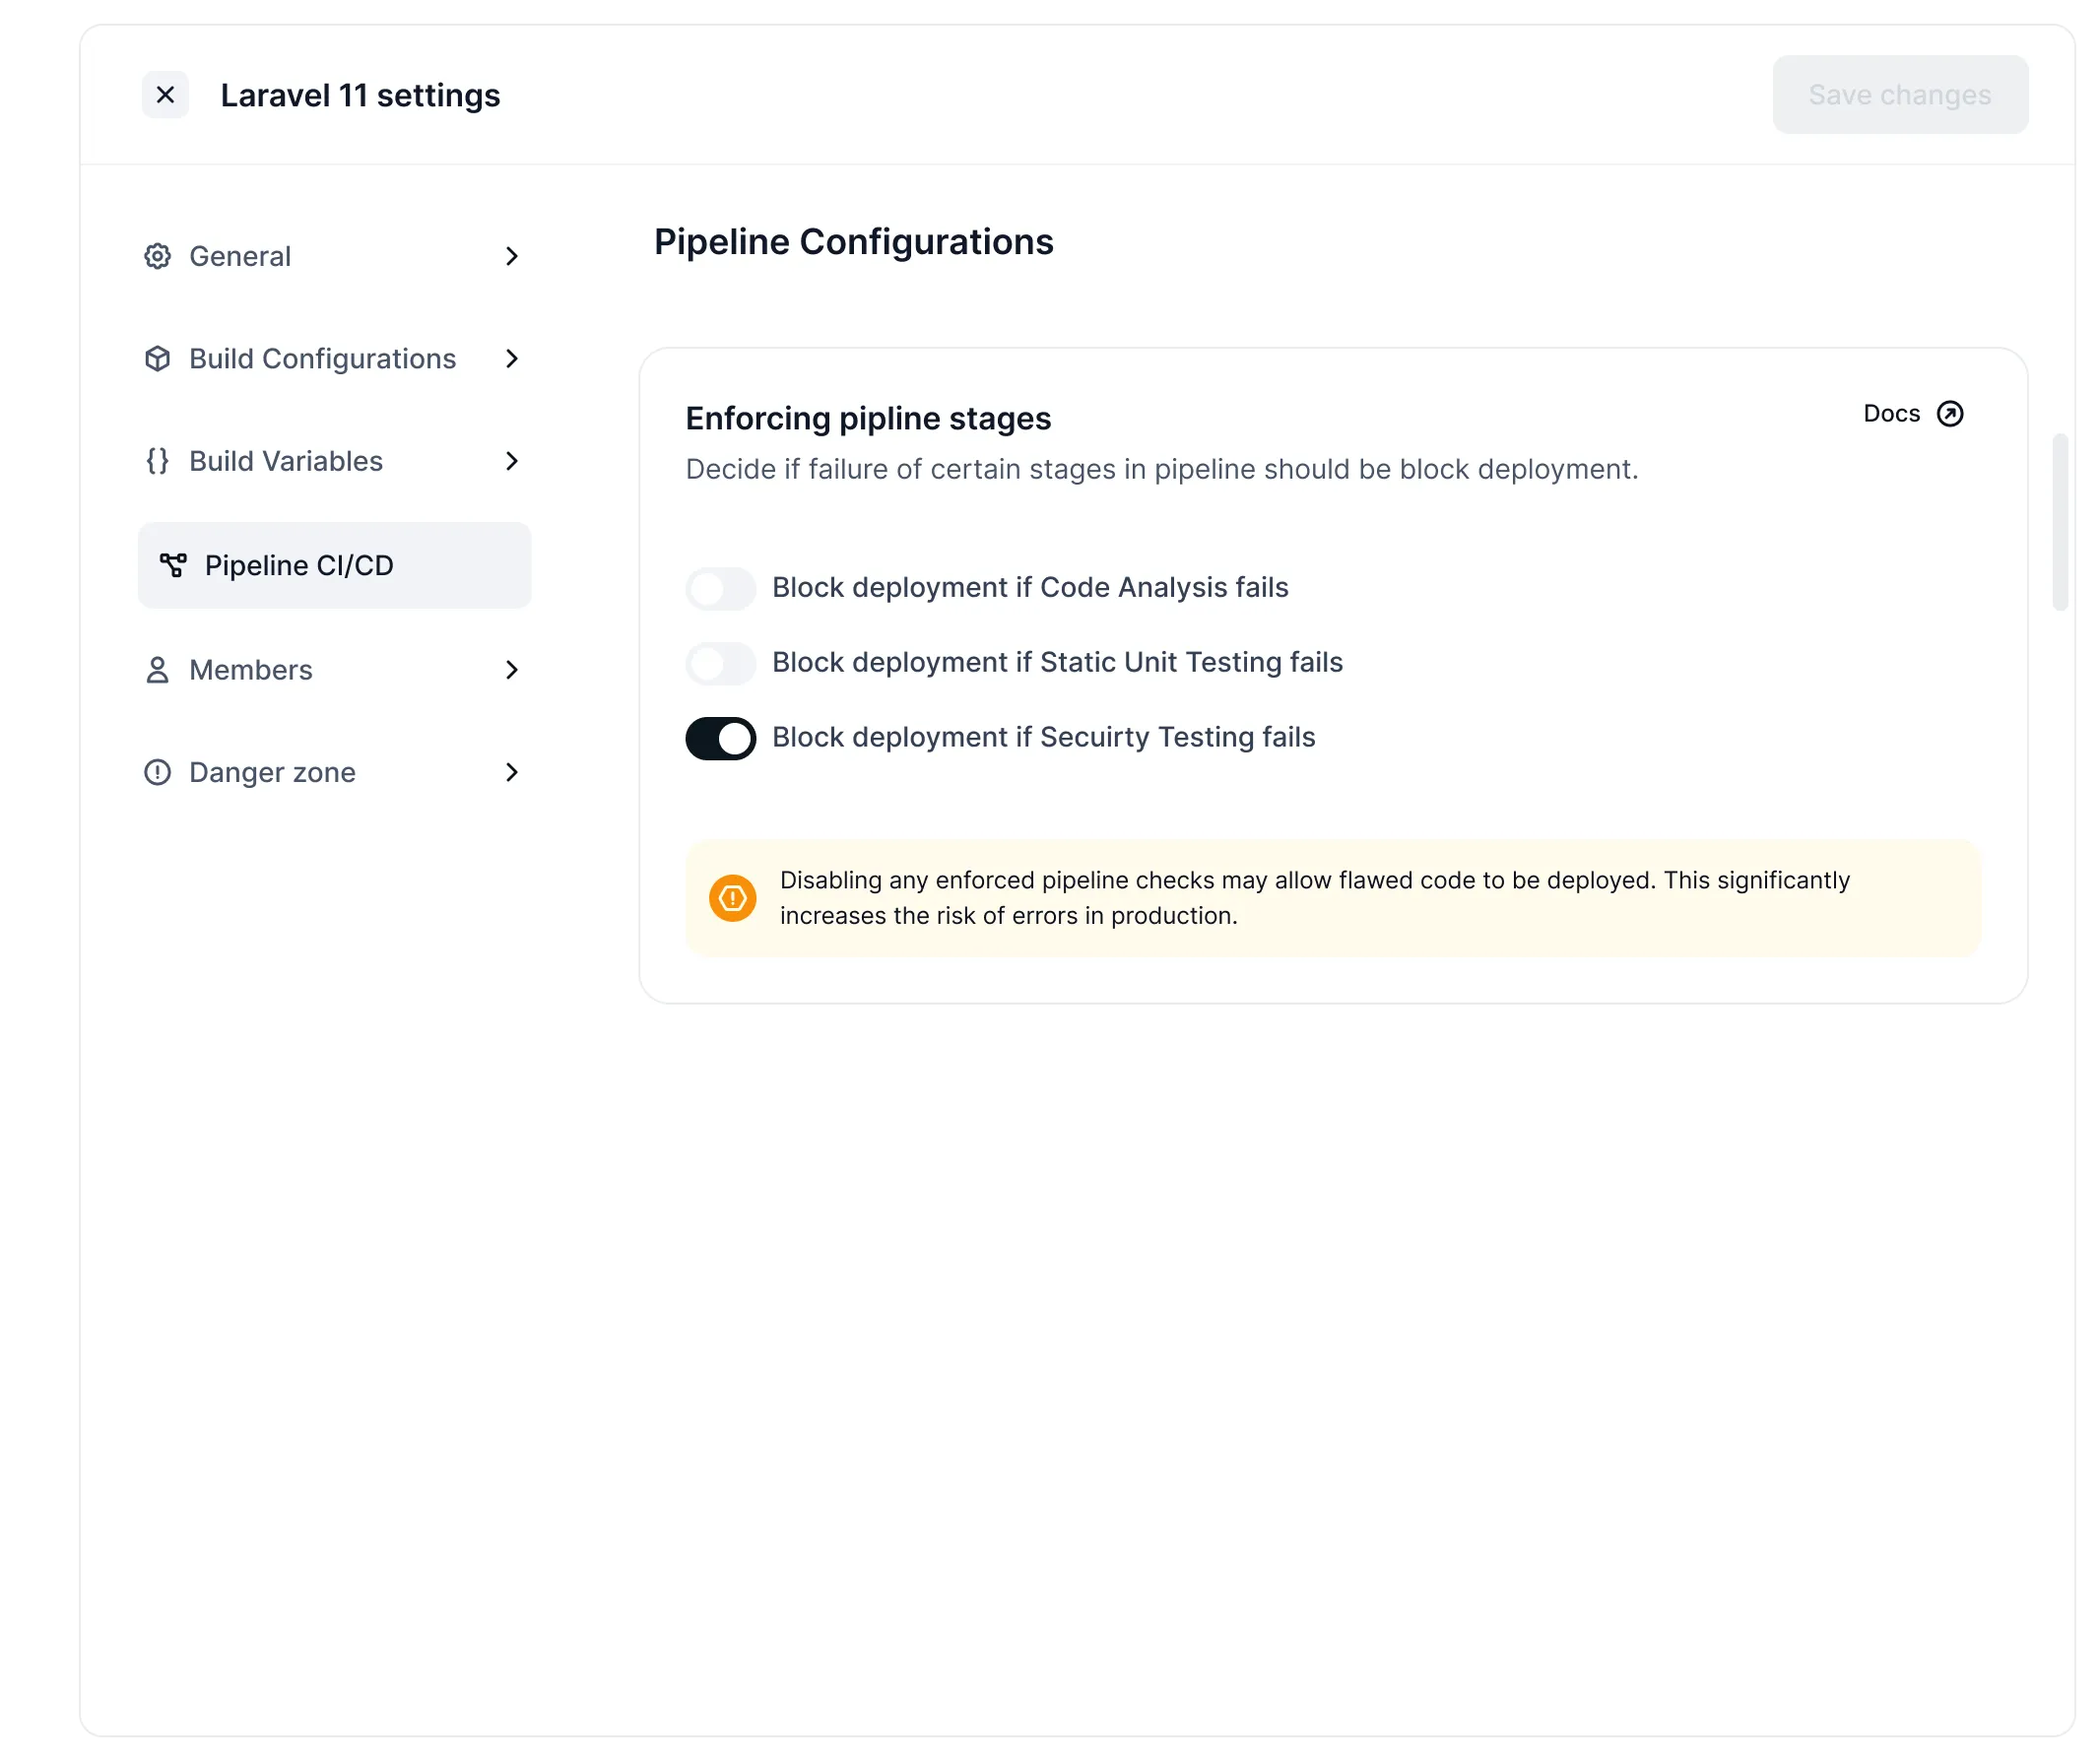Click the Pipeline CI/CD branch icon
The width and height of the screenshot is (2100, 1761).
[173, 566]
